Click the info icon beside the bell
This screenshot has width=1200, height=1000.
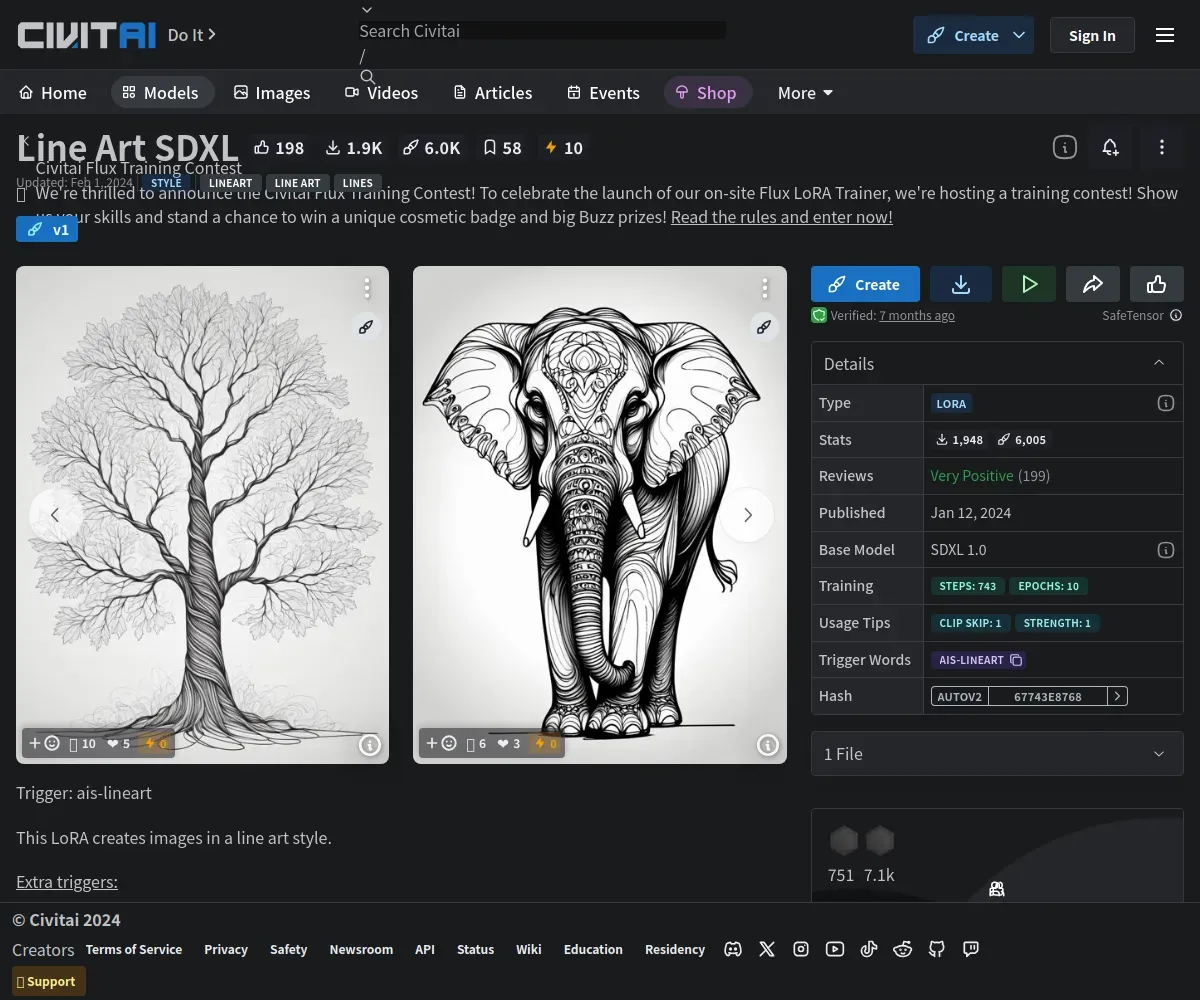[1065, 148]
